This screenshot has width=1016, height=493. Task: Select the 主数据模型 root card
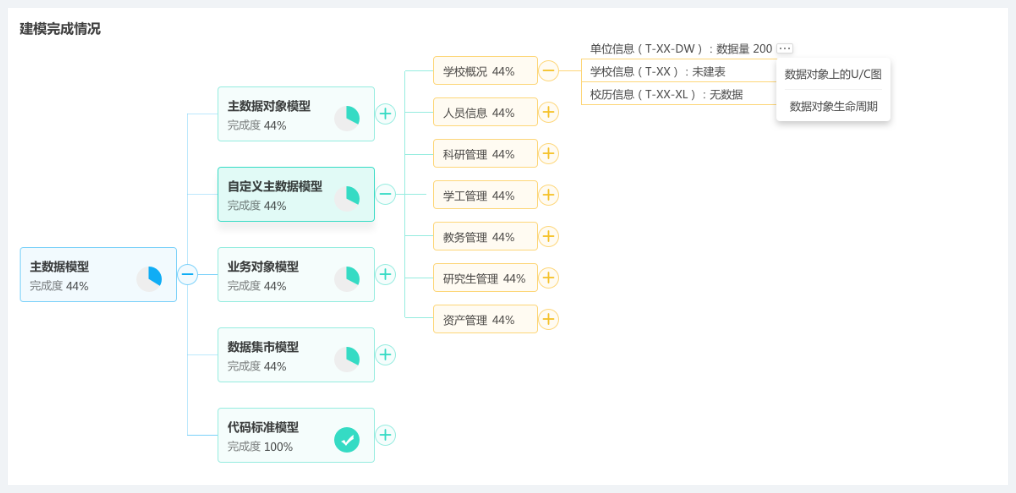98,275
